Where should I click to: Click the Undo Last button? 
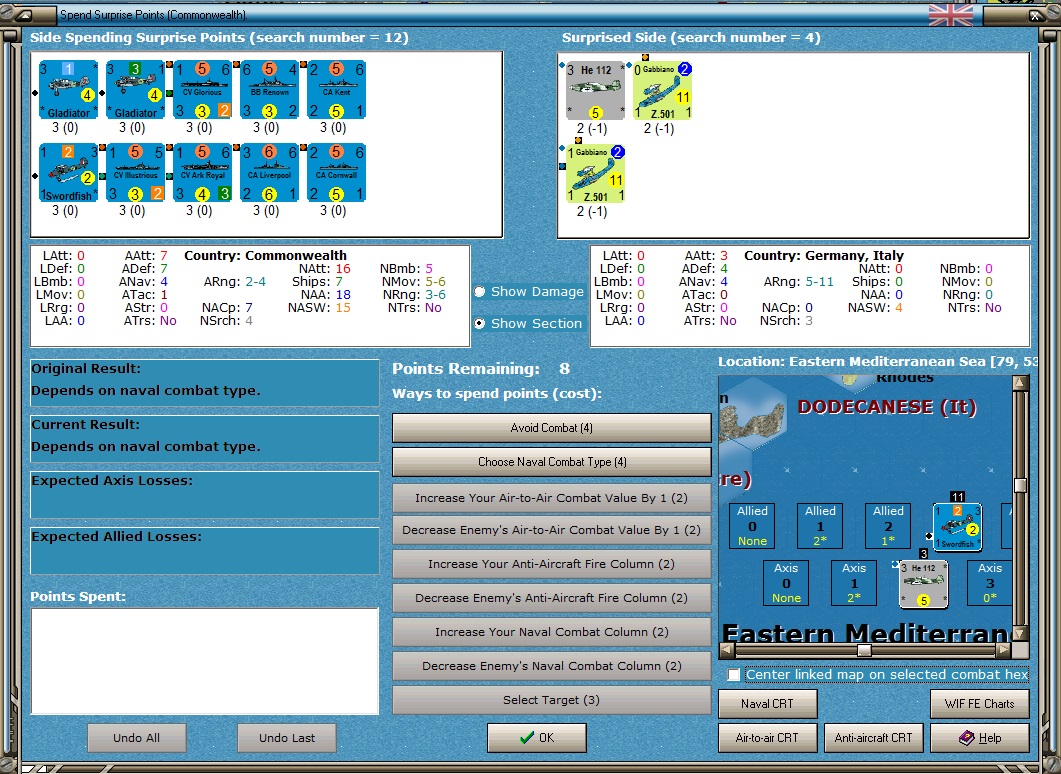[287, 737]
